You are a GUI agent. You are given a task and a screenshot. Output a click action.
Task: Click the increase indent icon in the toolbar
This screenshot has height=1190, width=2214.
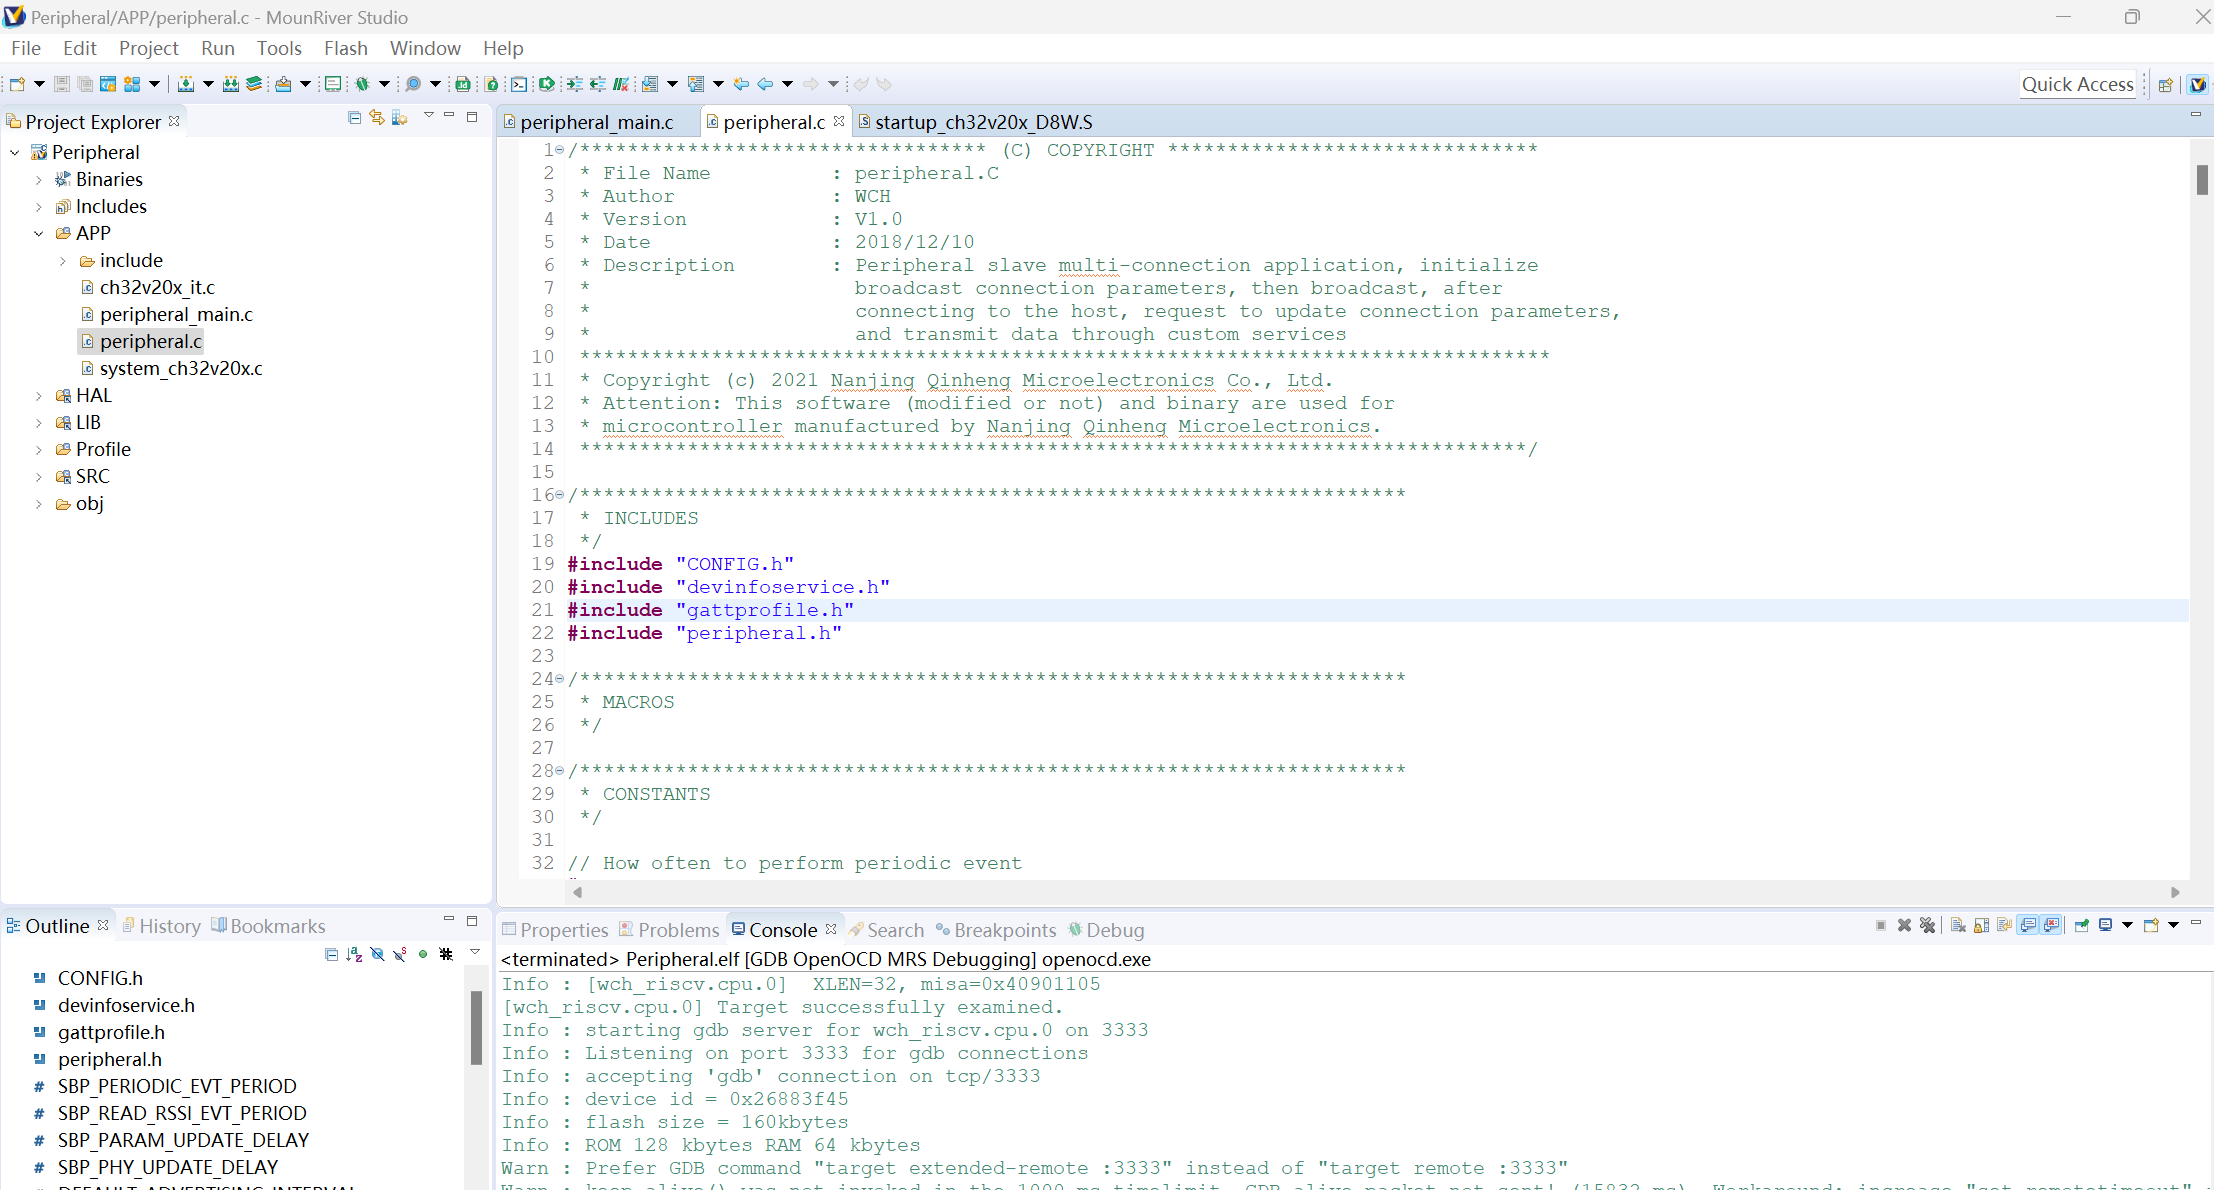tap(574, 84)
